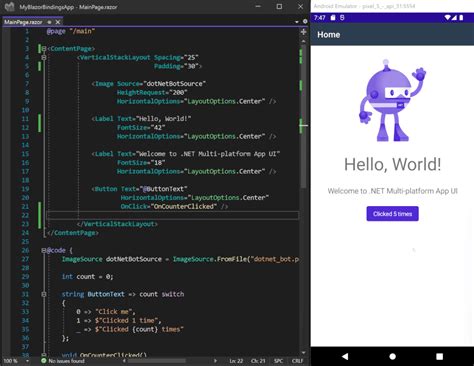Image resolution: width=474 pixels, height=366 pixels.
Task: Open the document list dropdown arrow
Action: 297,22
